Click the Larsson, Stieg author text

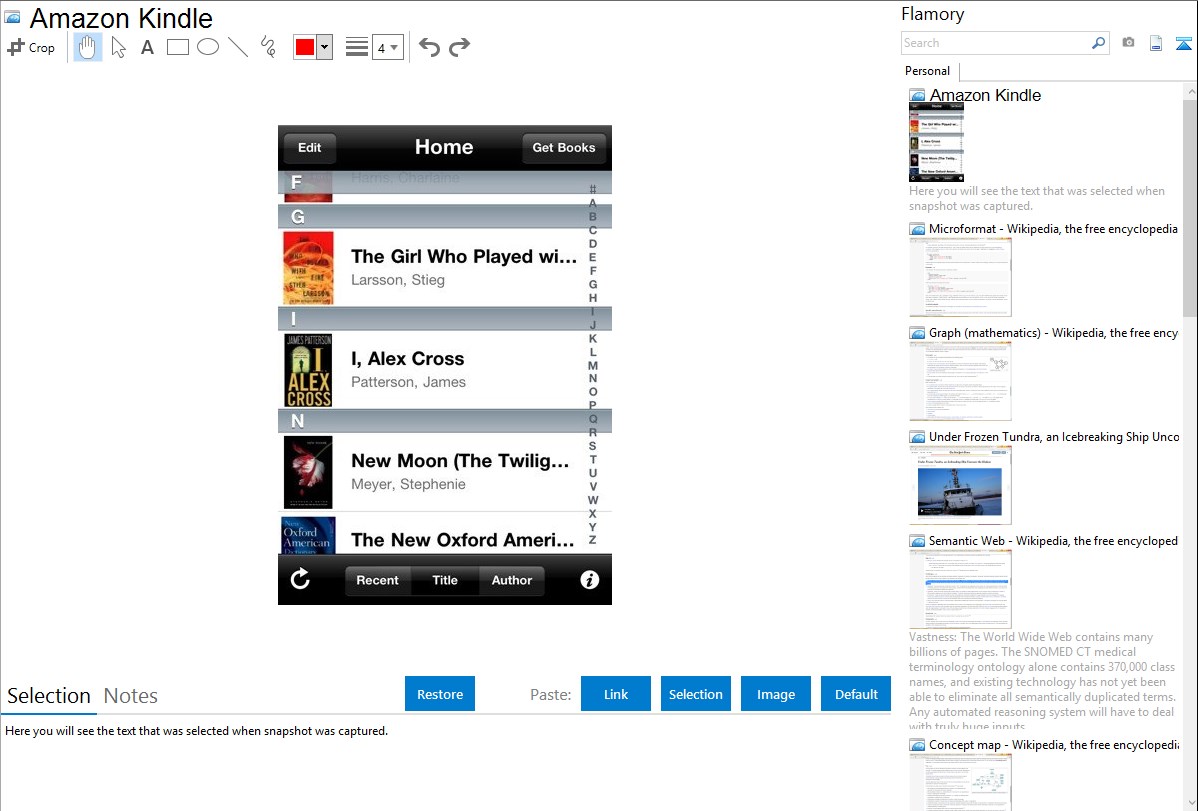397,280
